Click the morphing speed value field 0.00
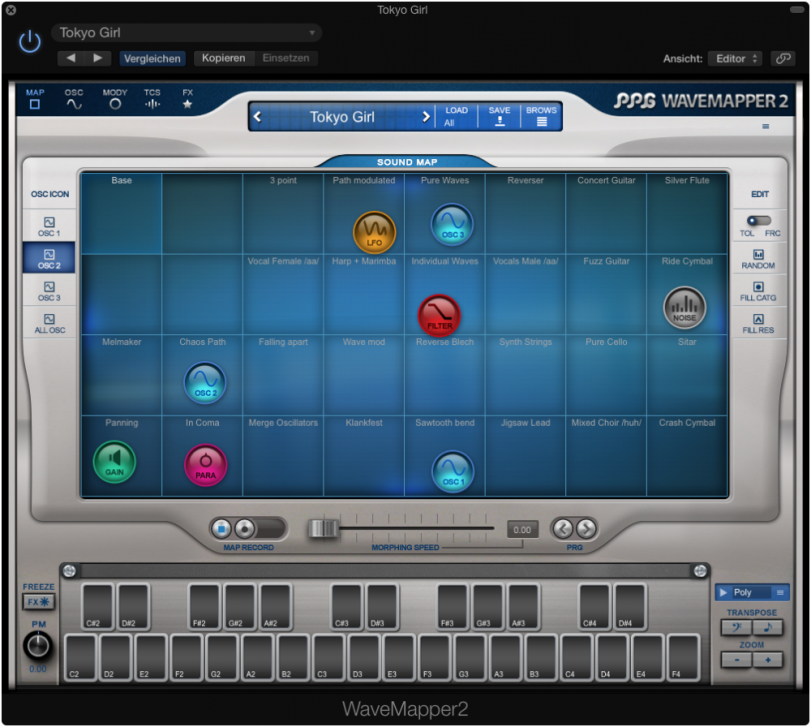 coord(522,529)
